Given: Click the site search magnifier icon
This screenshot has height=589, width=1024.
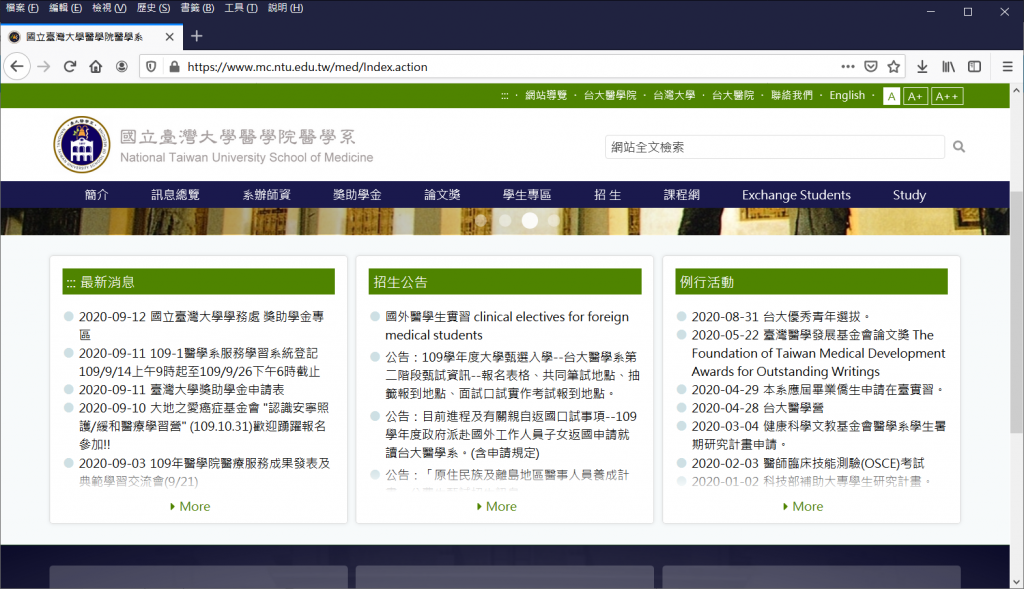Looking at the screenshot, I should pos(959,147).
